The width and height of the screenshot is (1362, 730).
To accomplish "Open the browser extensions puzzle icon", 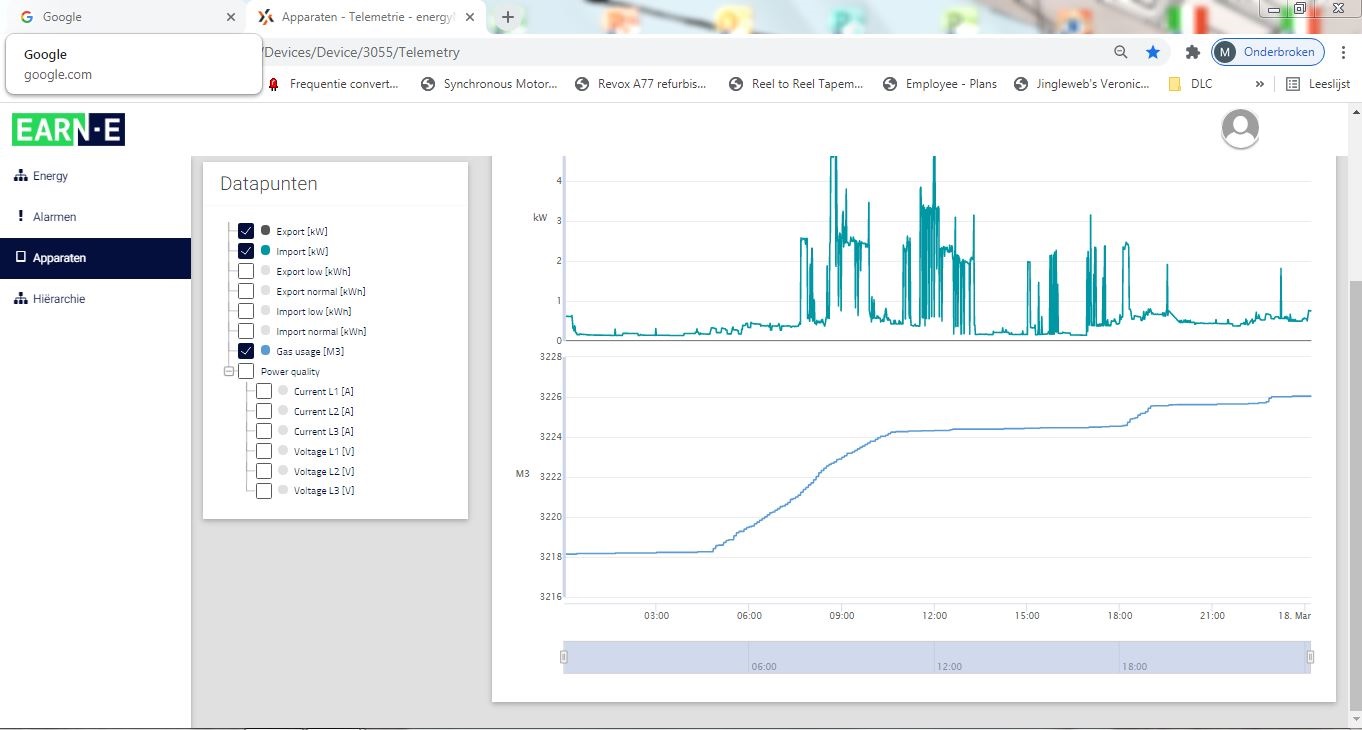I will click(x=1192, y=52).
